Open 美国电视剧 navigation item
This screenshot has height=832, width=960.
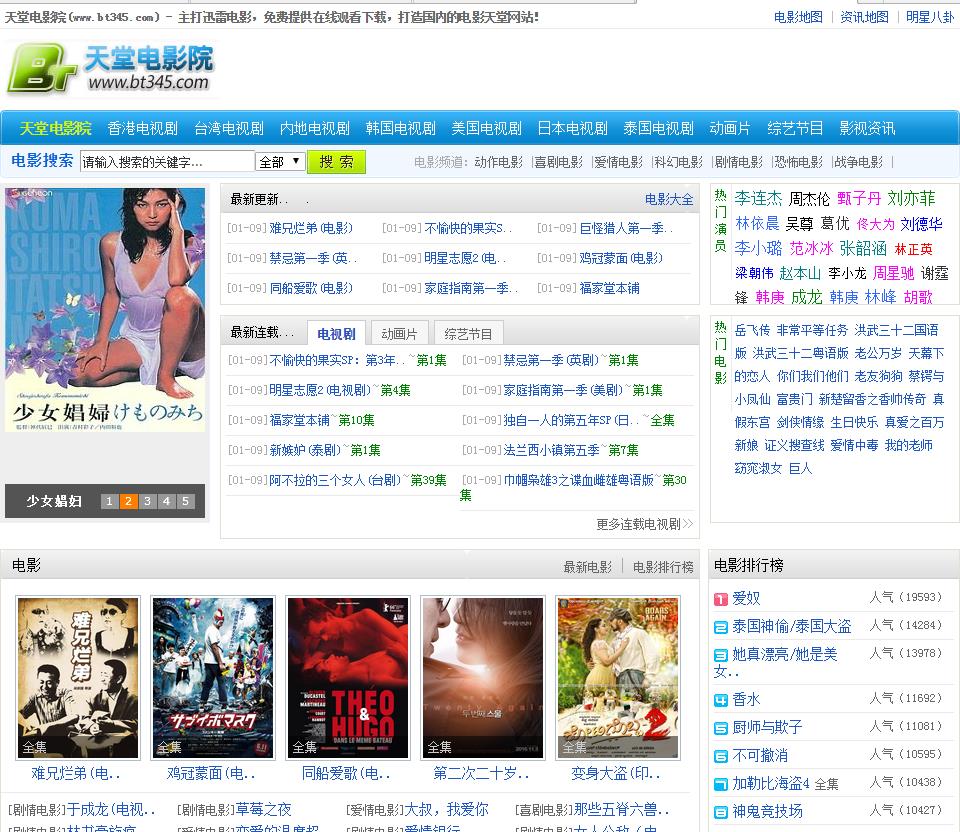[486, 129]
